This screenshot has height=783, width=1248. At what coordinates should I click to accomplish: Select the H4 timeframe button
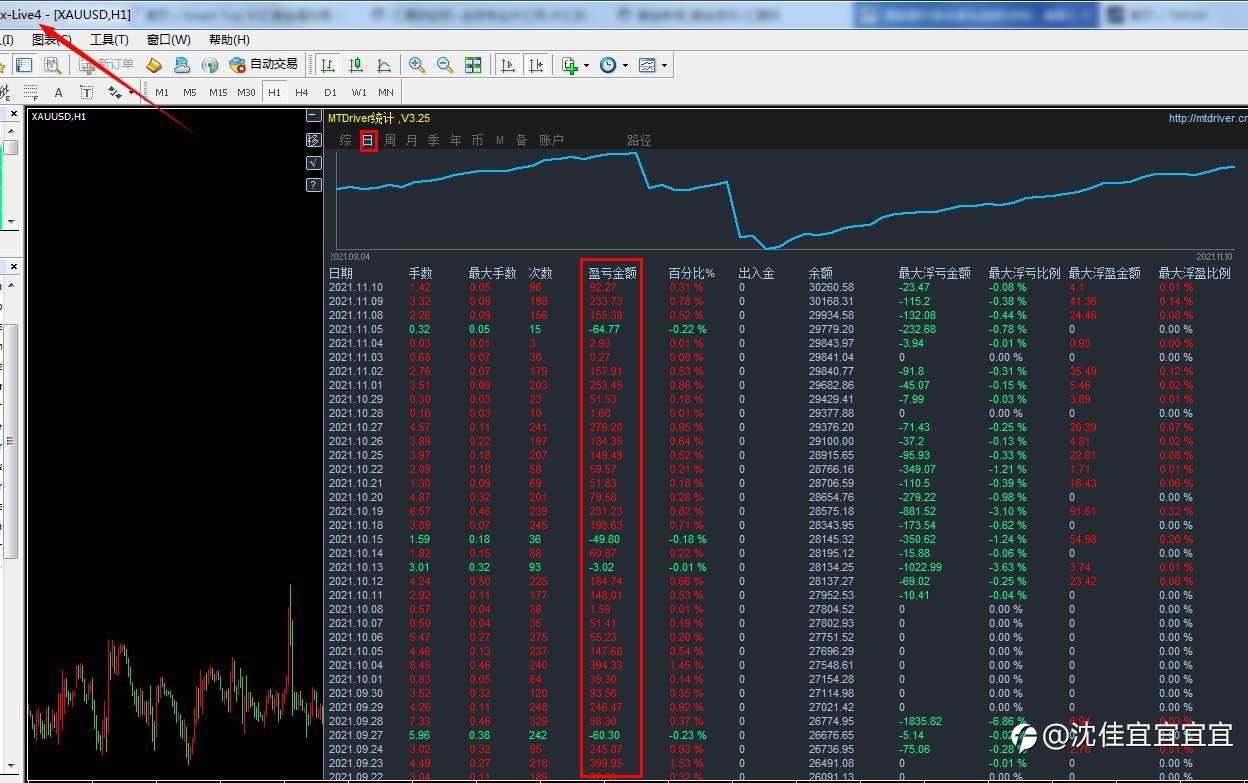coord(302,93)
